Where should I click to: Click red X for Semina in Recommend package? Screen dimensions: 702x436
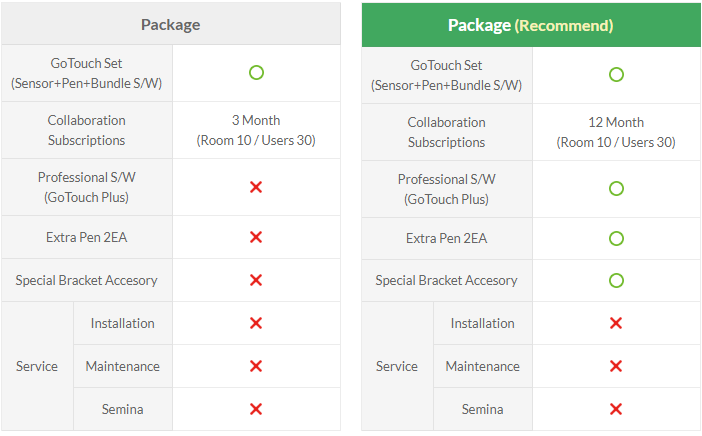coord(616,409)
